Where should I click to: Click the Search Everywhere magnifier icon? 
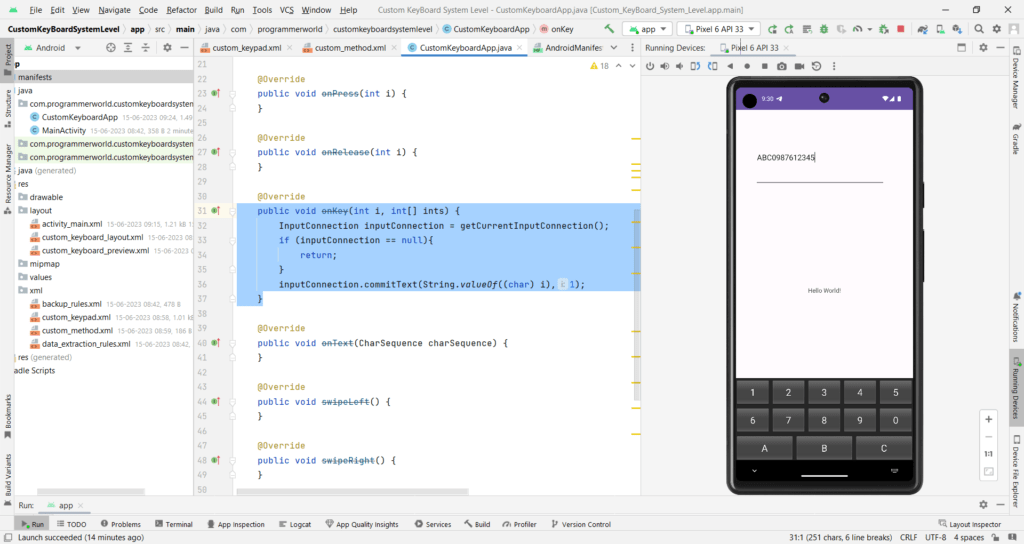click(979, 29)
